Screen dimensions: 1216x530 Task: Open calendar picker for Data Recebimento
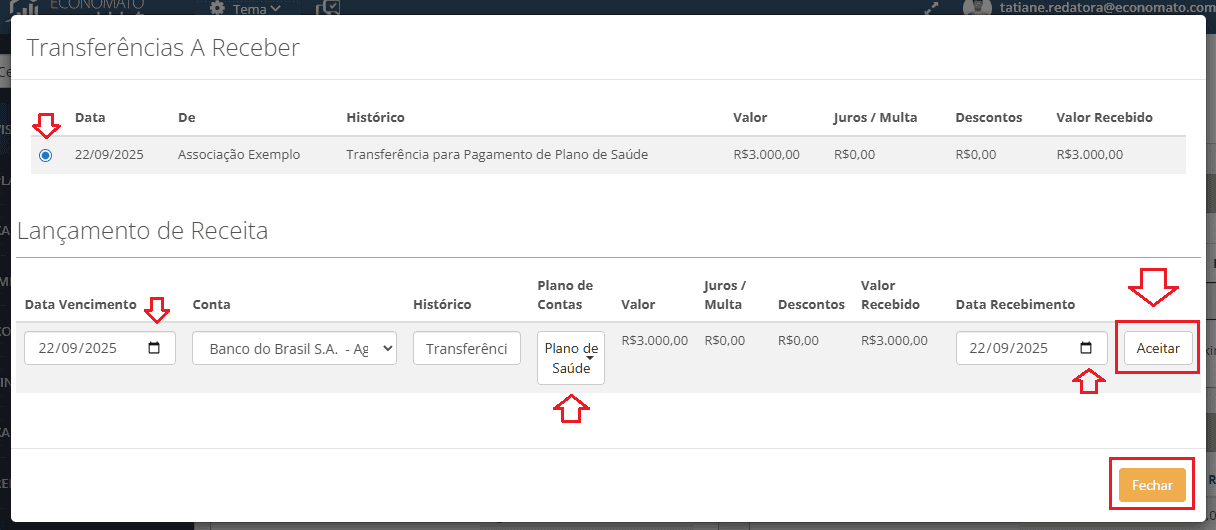(1086, 348)
